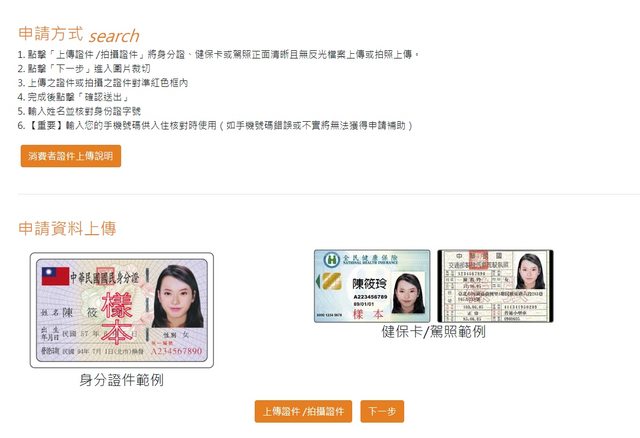Select the ID card sample image
The image size is (640, 438).
(x=122, y=310)
